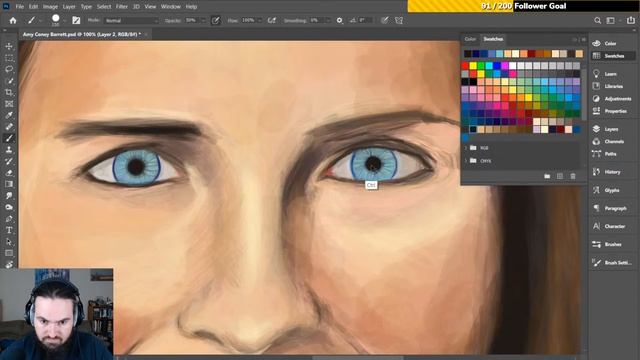Select the Eyedropper tool
This screenshot has height=360, width=640.
pyautogui.click(x=9, y=116)
